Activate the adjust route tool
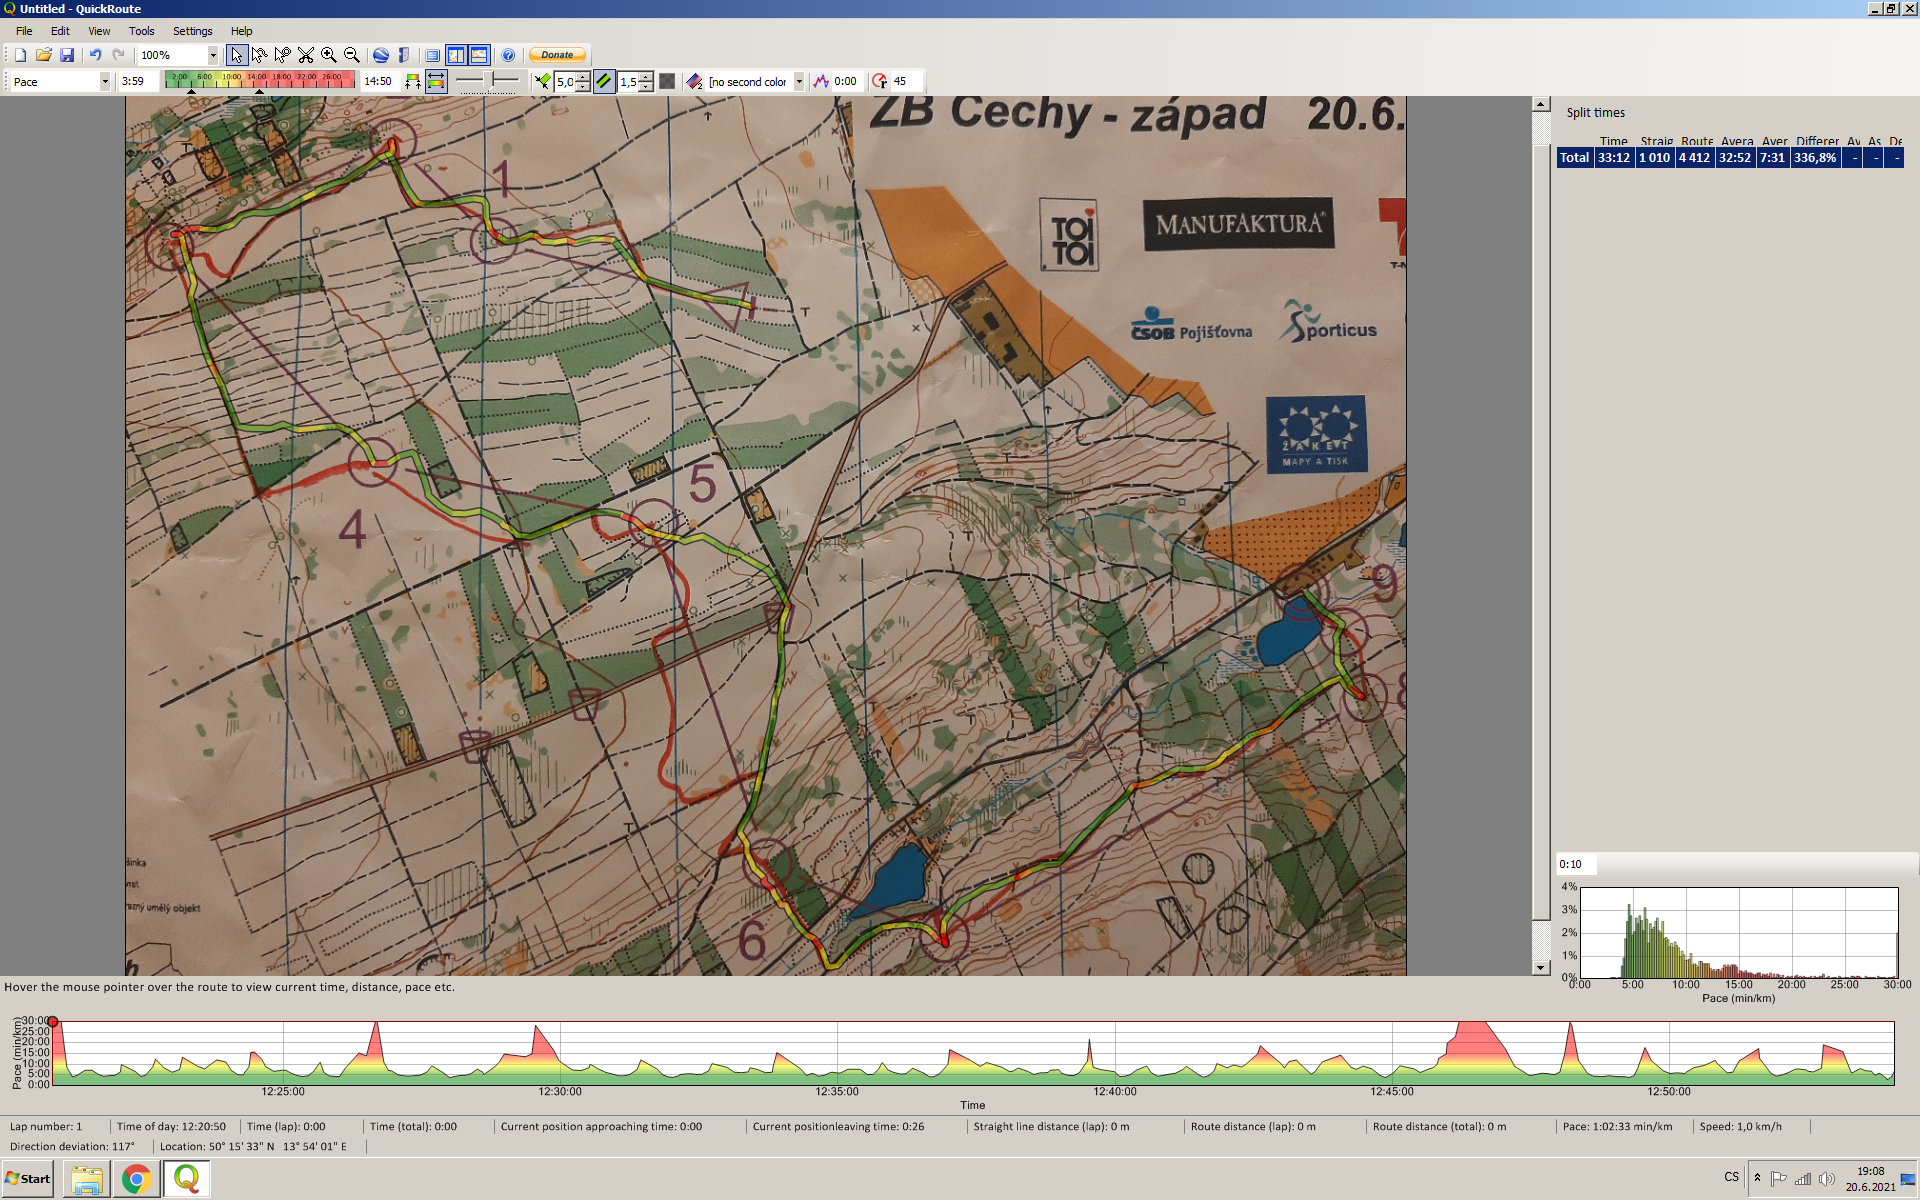The width and height of the screenshot is (1920, 1200). tap(259, 55)
